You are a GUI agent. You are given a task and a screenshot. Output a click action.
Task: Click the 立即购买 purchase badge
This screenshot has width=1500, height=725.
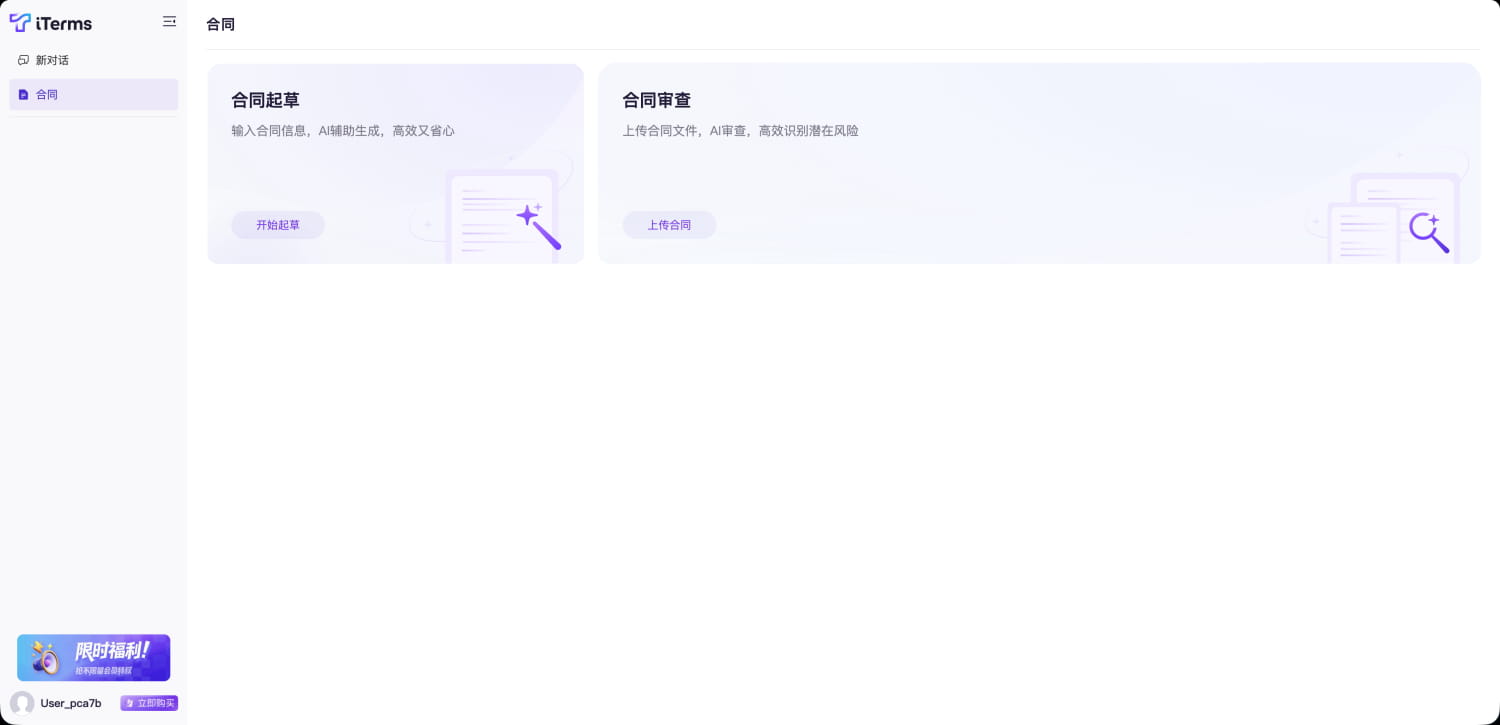pyautogui.click(x=149, y=703)
